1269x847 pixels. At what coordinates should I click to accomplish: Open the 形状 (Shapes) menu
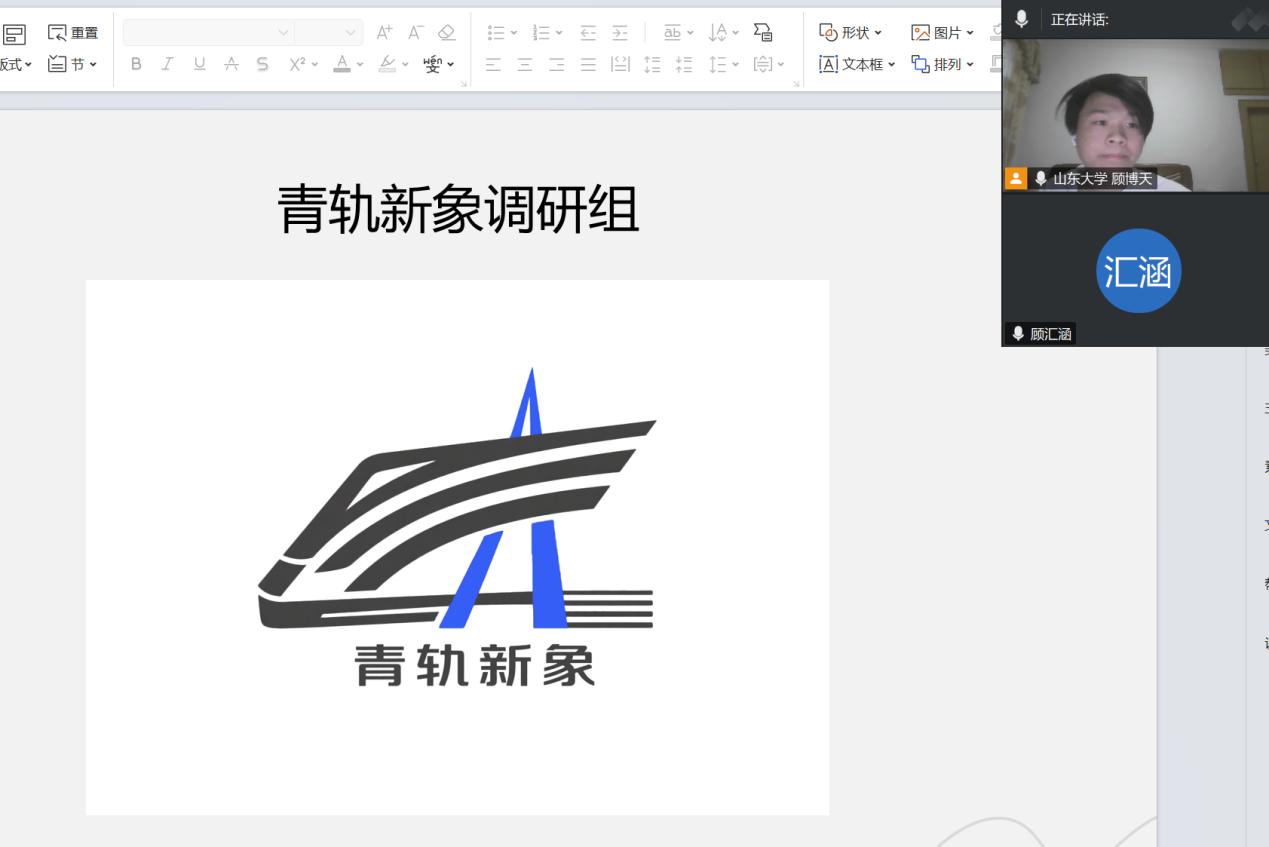[x=851, y=33]
